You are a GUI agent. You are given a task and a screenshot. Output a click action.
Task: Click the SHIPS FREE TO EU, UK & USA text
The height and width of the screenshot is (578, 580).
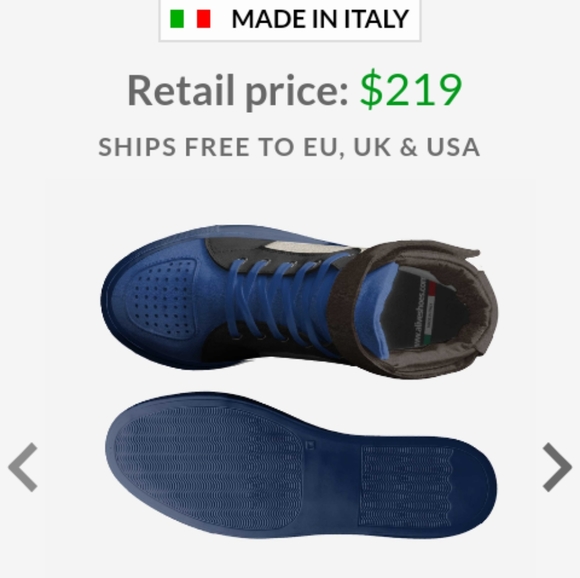289,147
